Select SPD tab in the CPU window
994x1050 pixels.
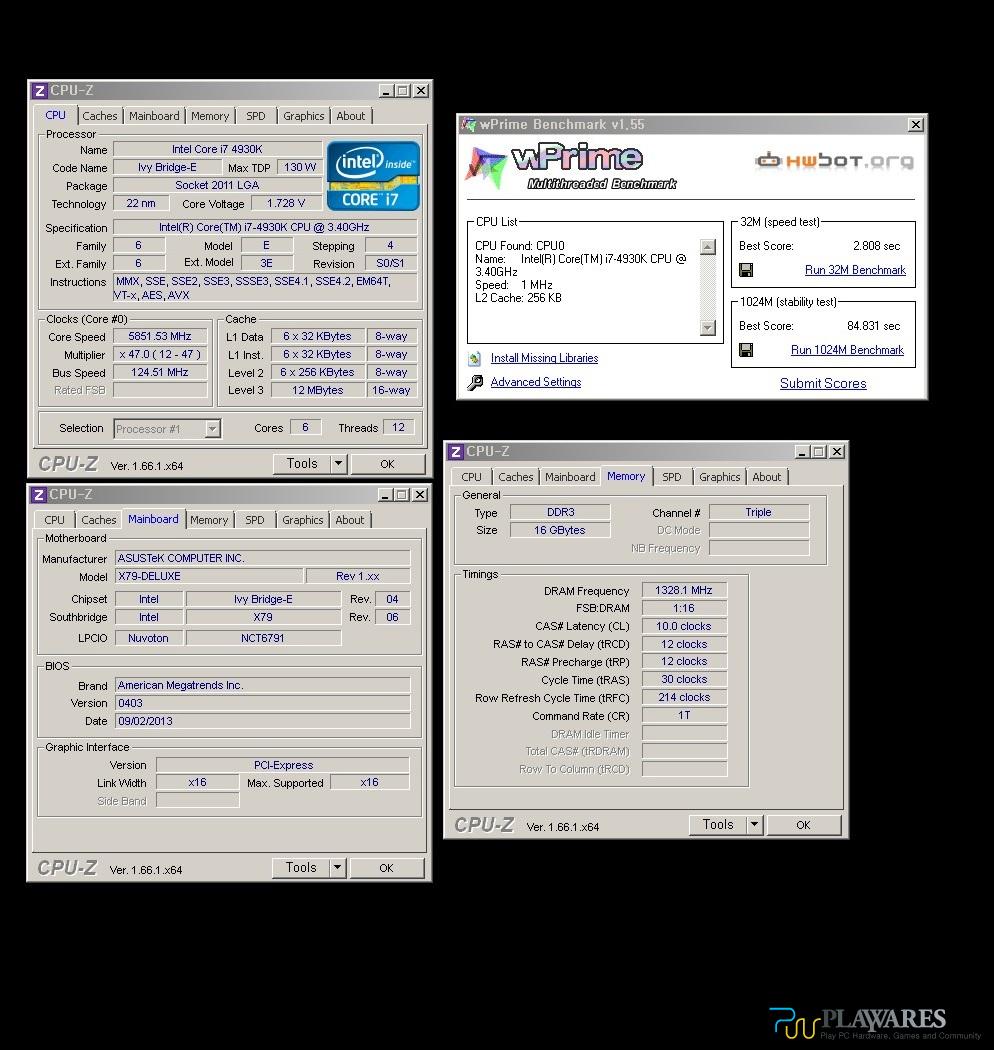pos(255,116)
